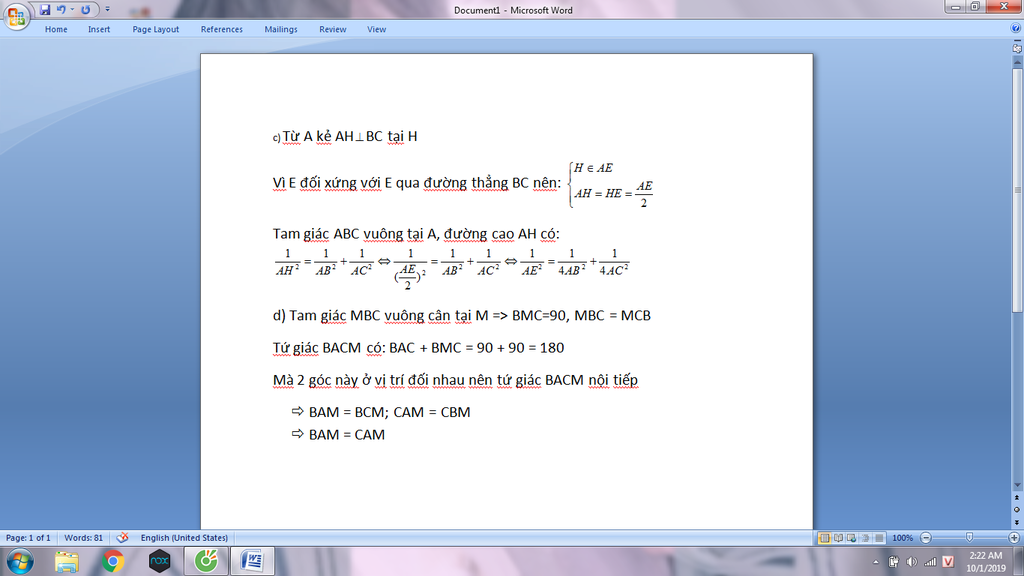Screen dimensions: 1024x576
Task: Click the Words: 81 count
Action: 84,538
